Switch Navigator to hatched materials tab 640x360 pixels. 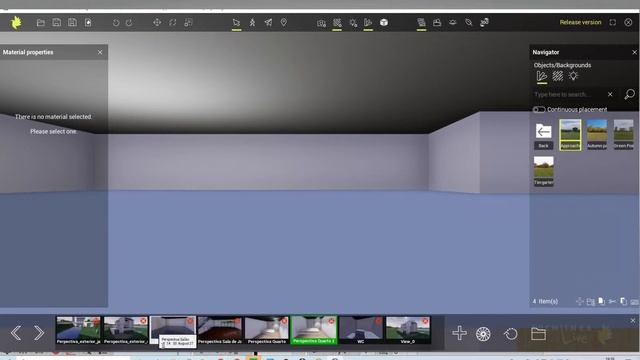(558, 76)
